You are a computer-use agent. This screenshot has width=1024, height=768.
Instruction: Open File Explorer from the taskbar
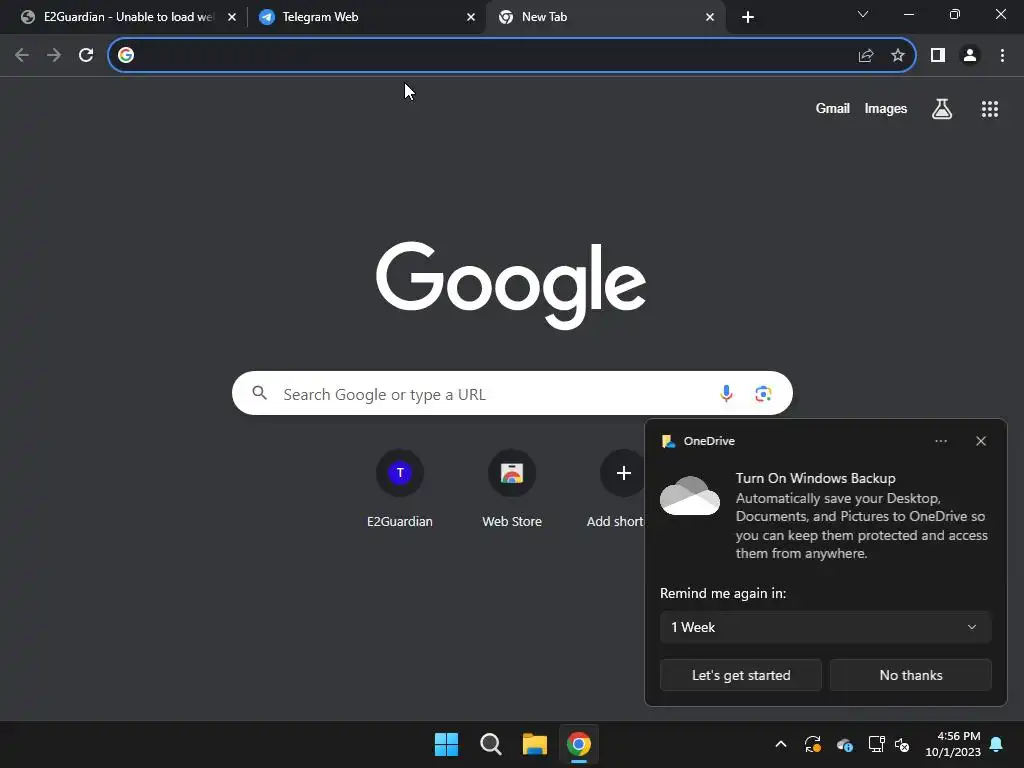[535, 744]
